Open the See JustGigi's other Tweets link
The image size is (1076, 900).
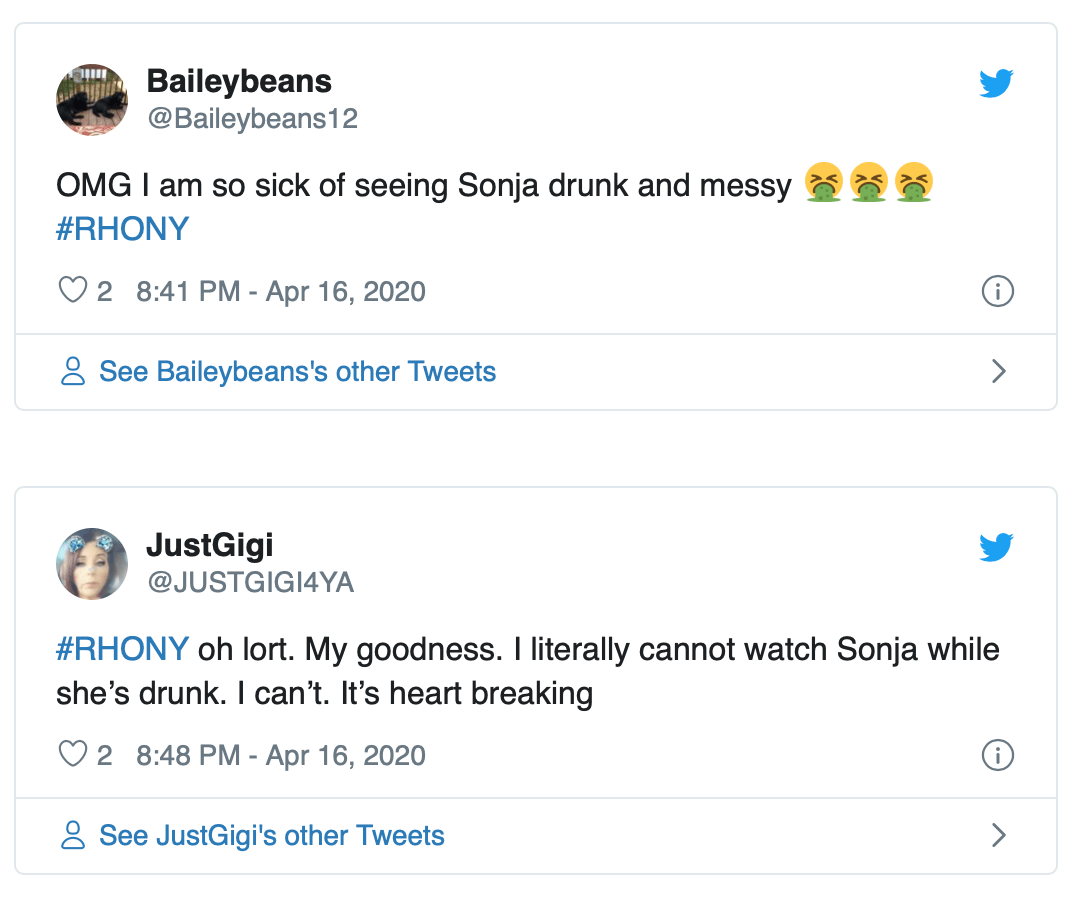tap(271, 836)
